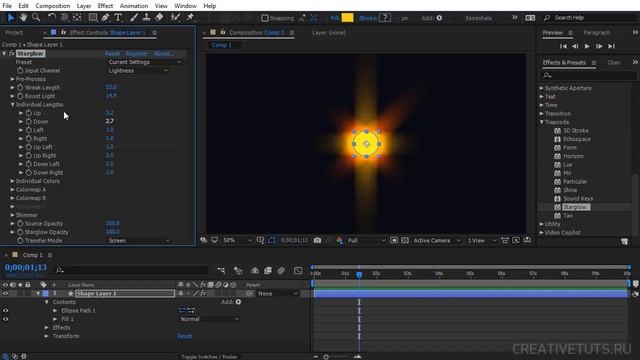The image size is (640, 360).
Task: Click the Stroke color swatch
Action: (x=385, y=18)
